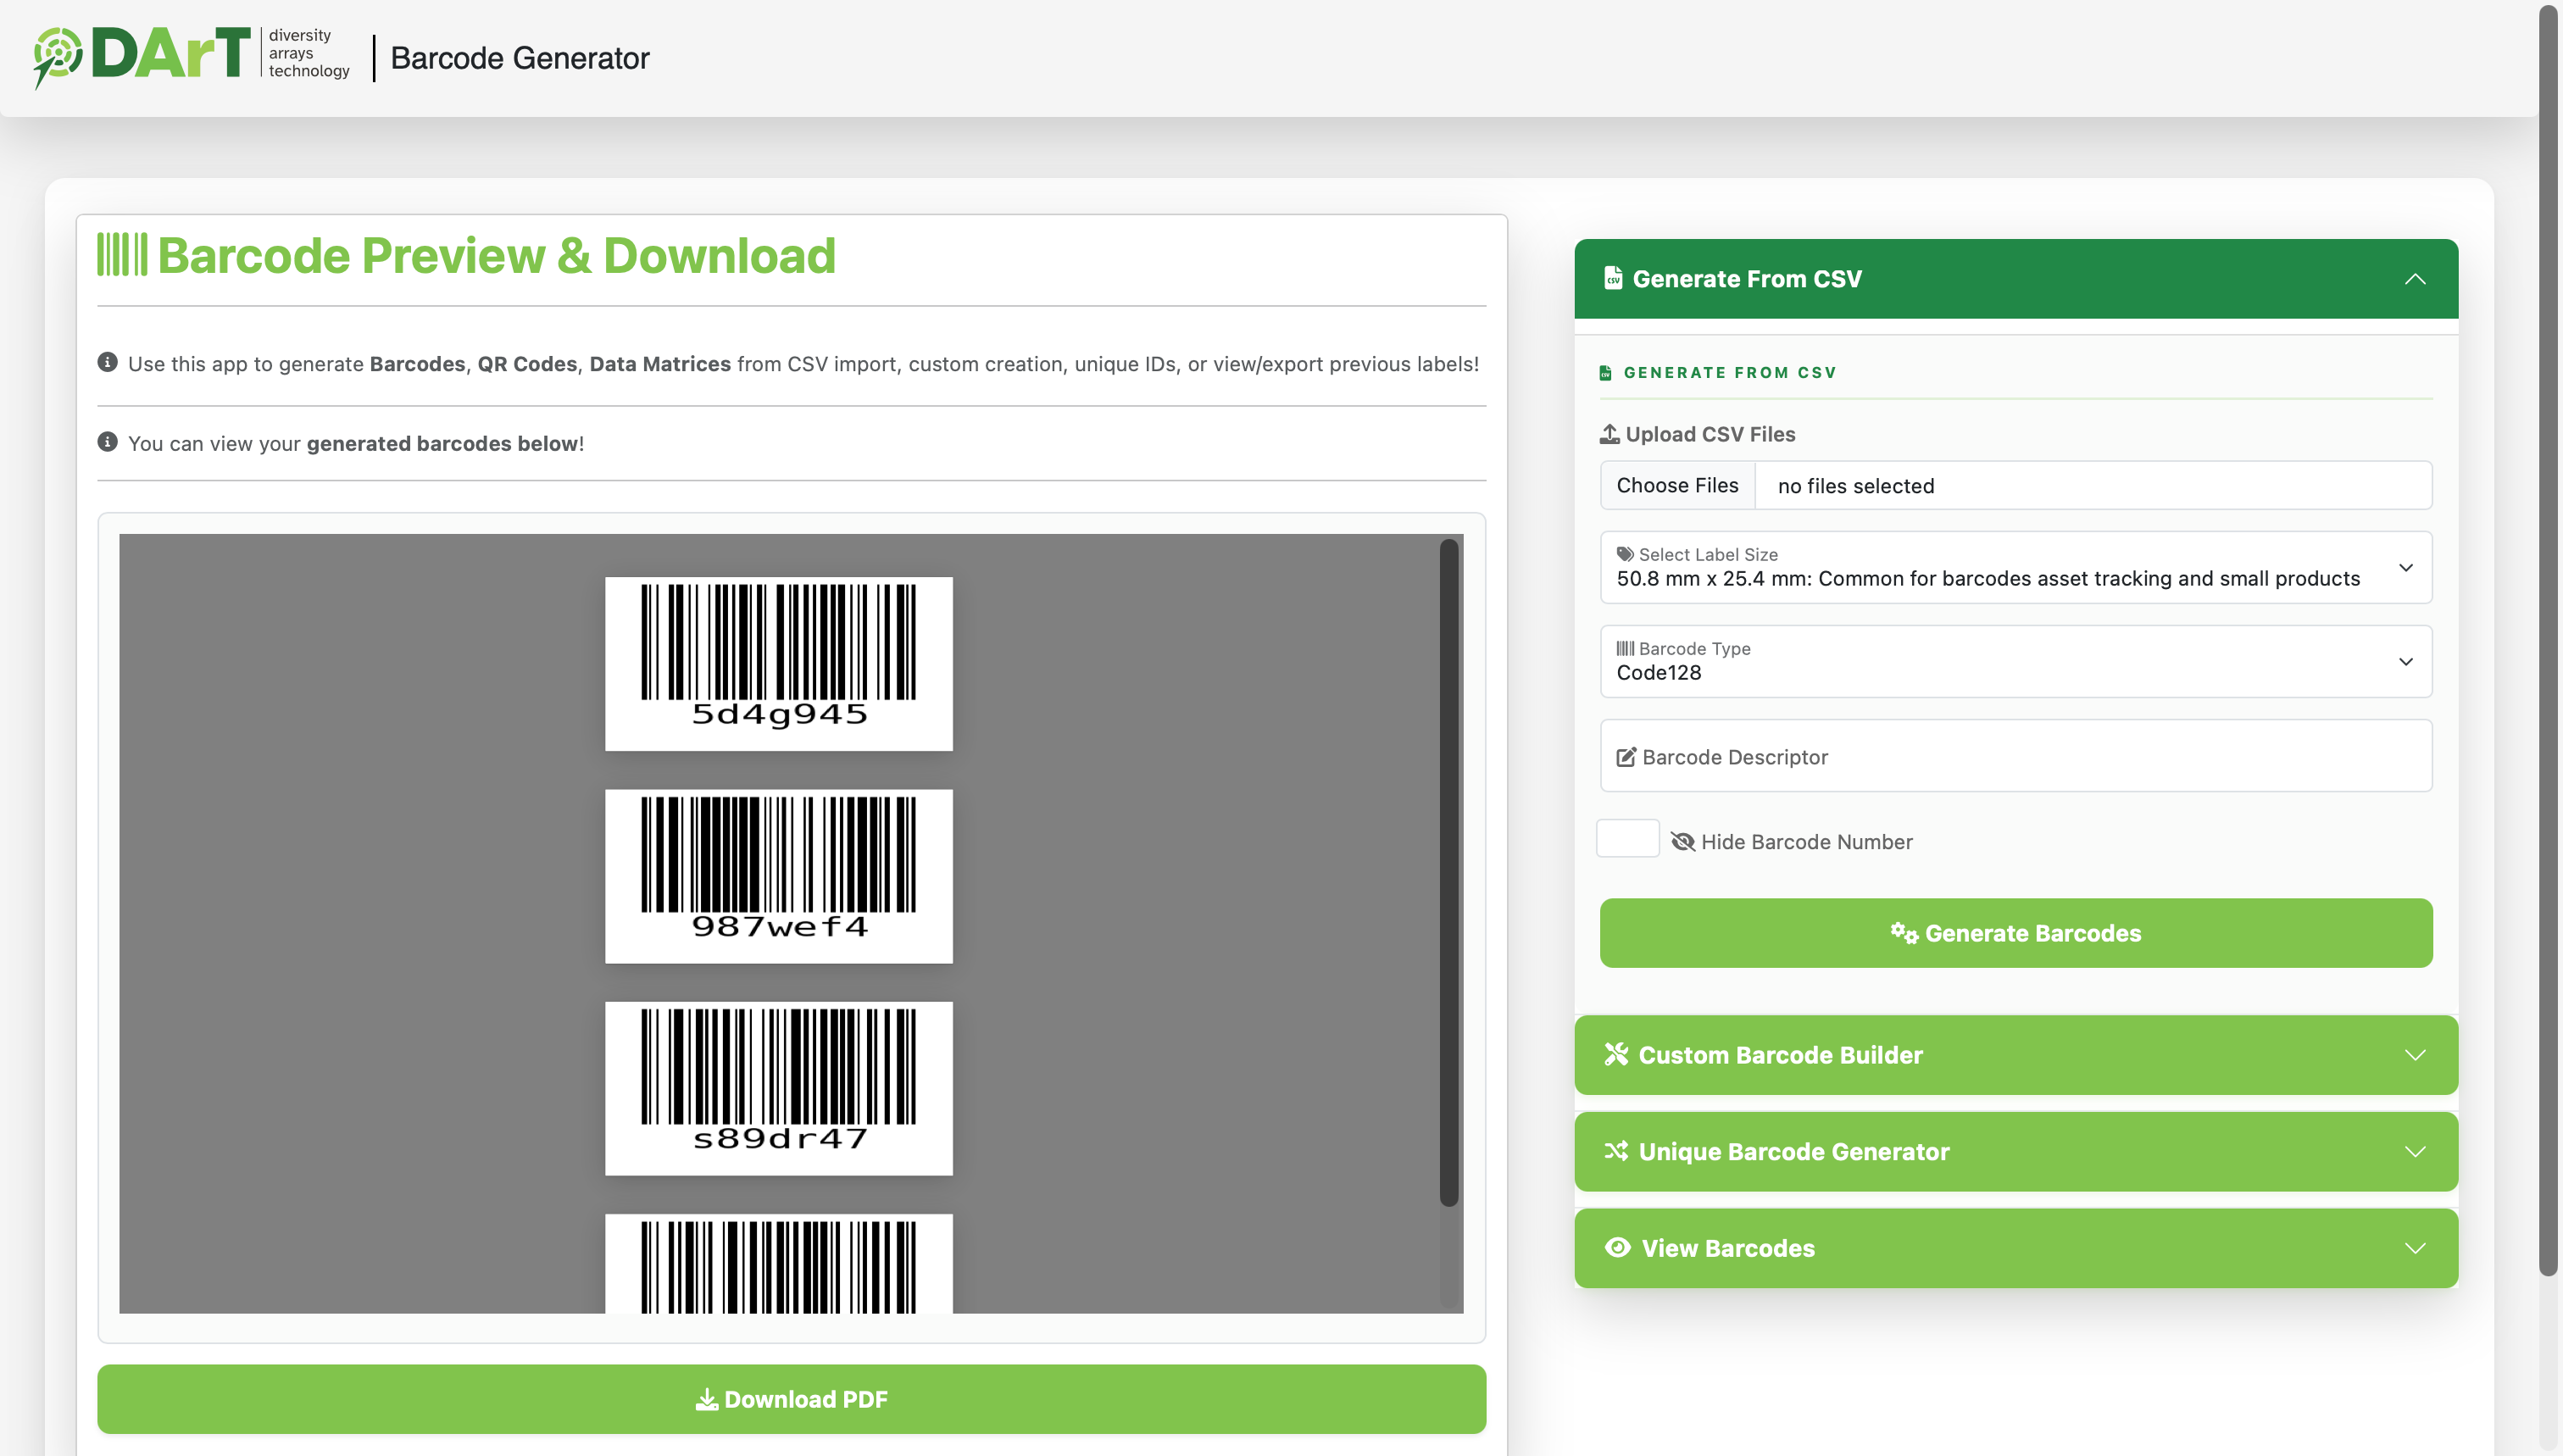Expand the View Barcodes section
This screenshot has width=2563, height=1456.
[2015, 1248]
